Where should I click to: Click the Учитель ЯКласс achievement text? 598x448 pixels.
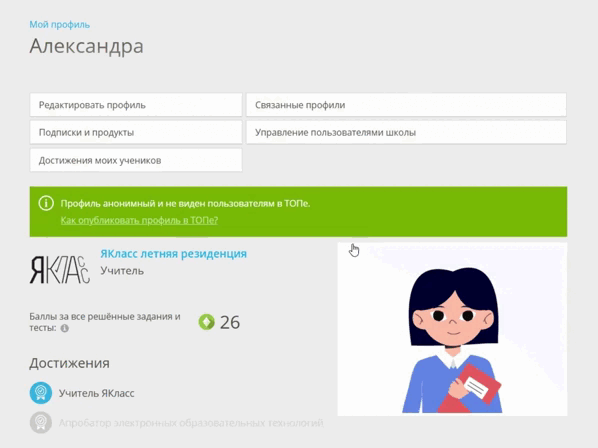coord(96,393)
